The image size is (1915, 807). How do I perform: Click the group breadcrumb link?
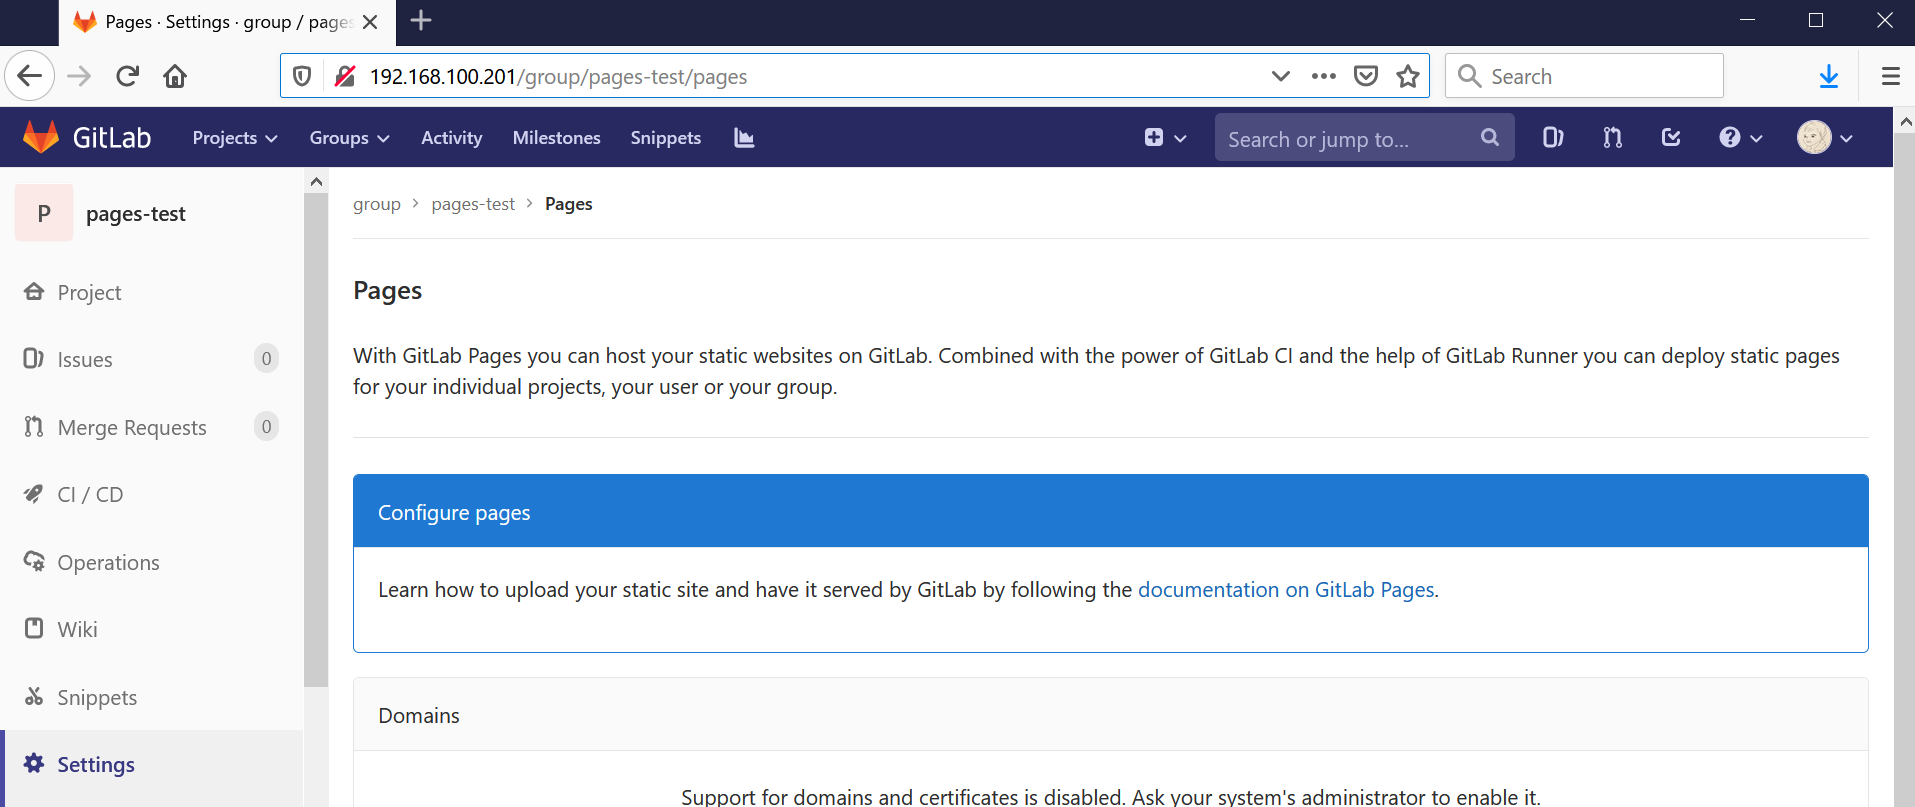377,204
